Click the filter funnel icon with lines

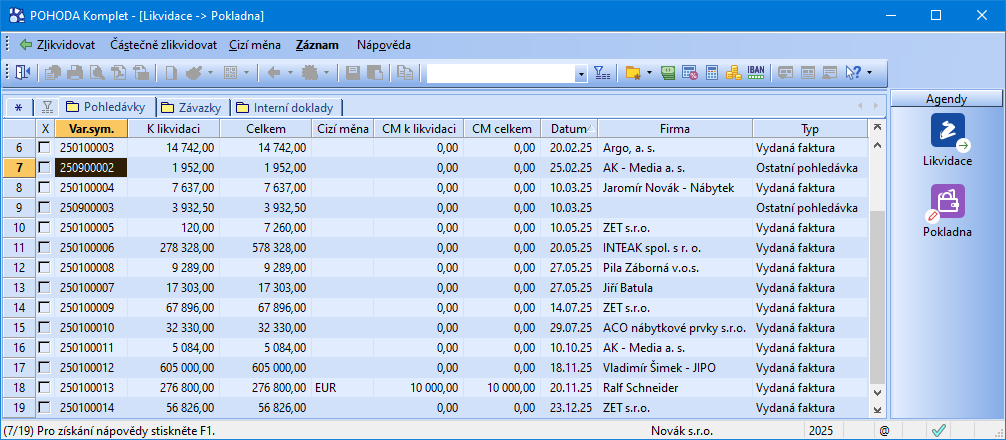(x=602, y=73)
